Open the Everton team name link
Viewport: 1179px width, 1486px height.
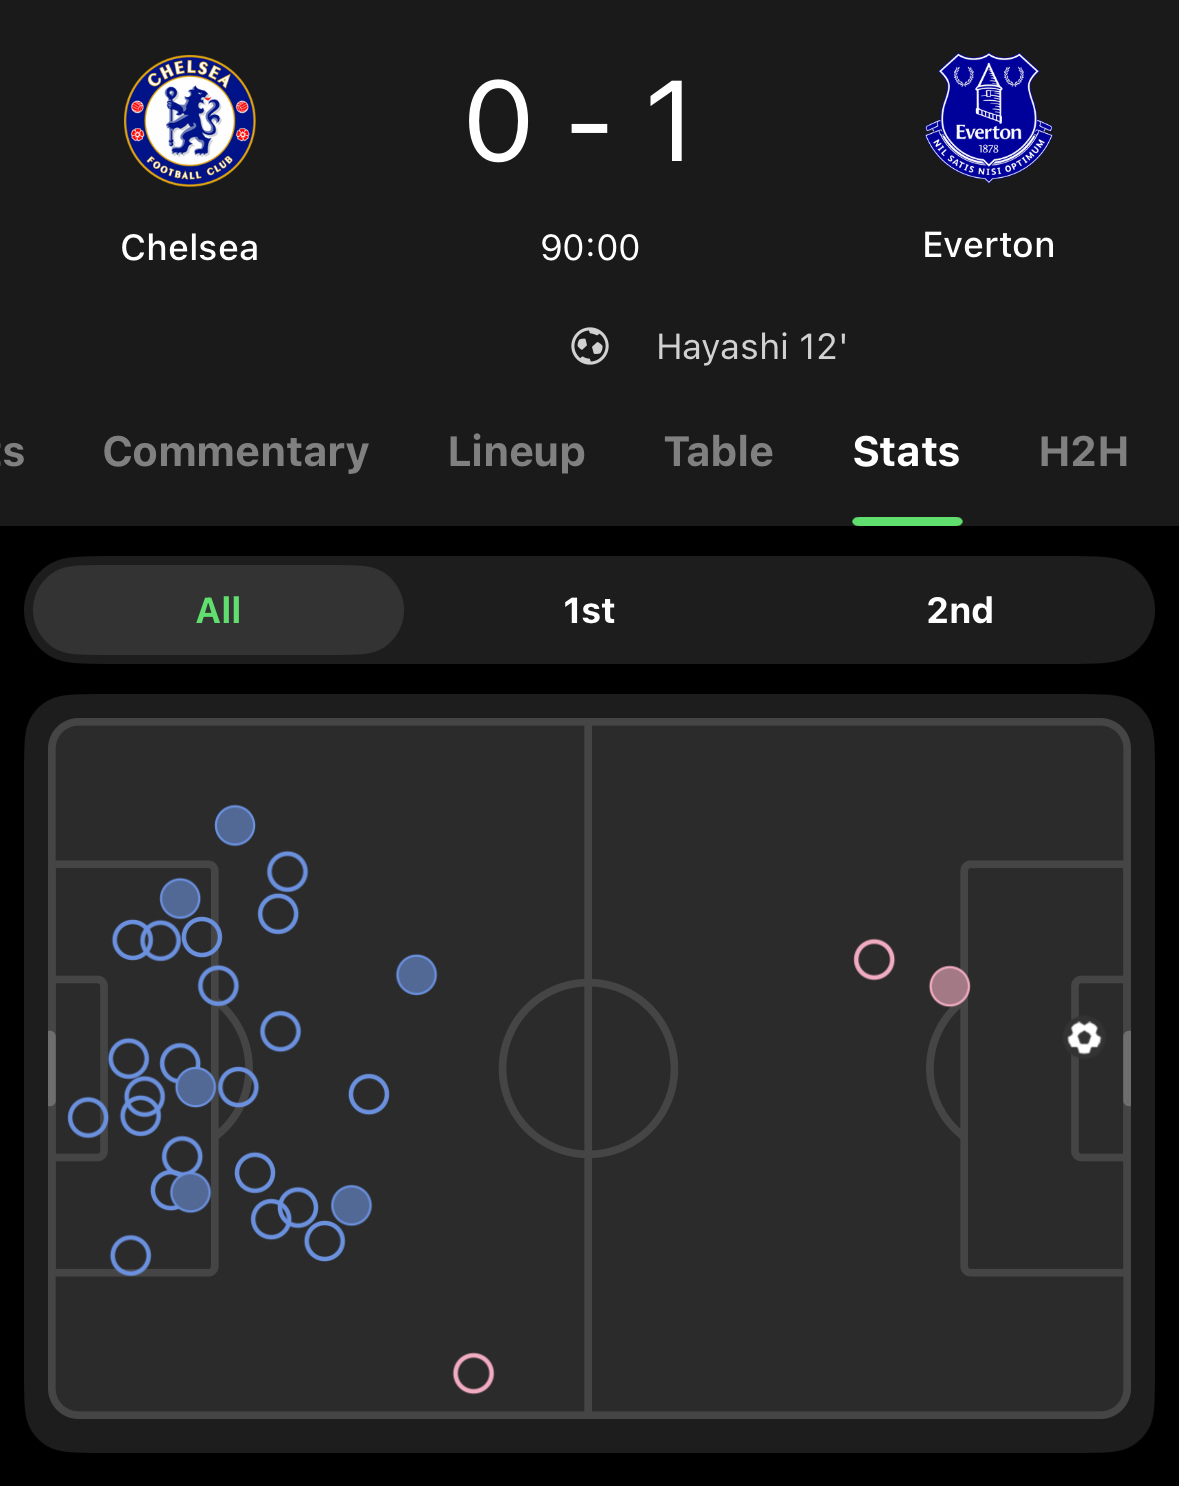pos(988,245)
